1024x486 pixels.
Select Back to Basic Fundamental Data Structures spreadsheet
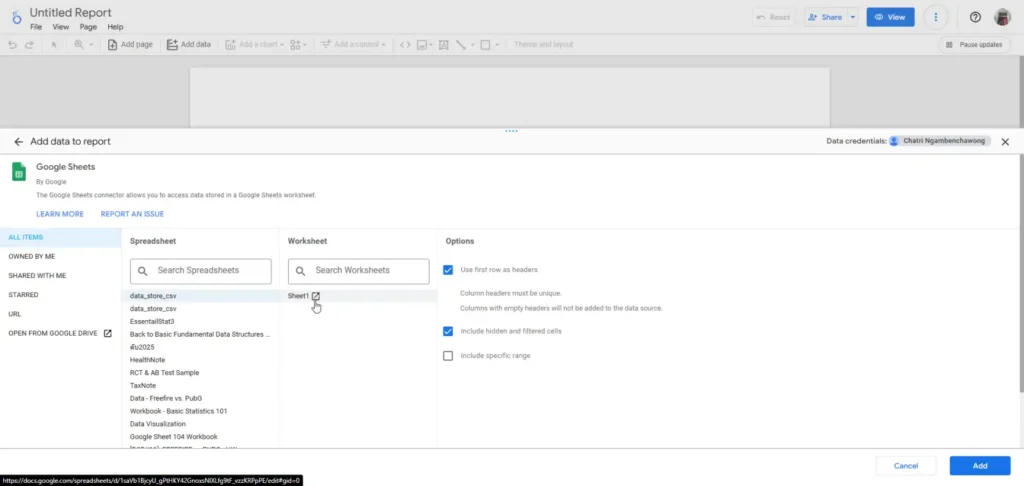point(200,334)
